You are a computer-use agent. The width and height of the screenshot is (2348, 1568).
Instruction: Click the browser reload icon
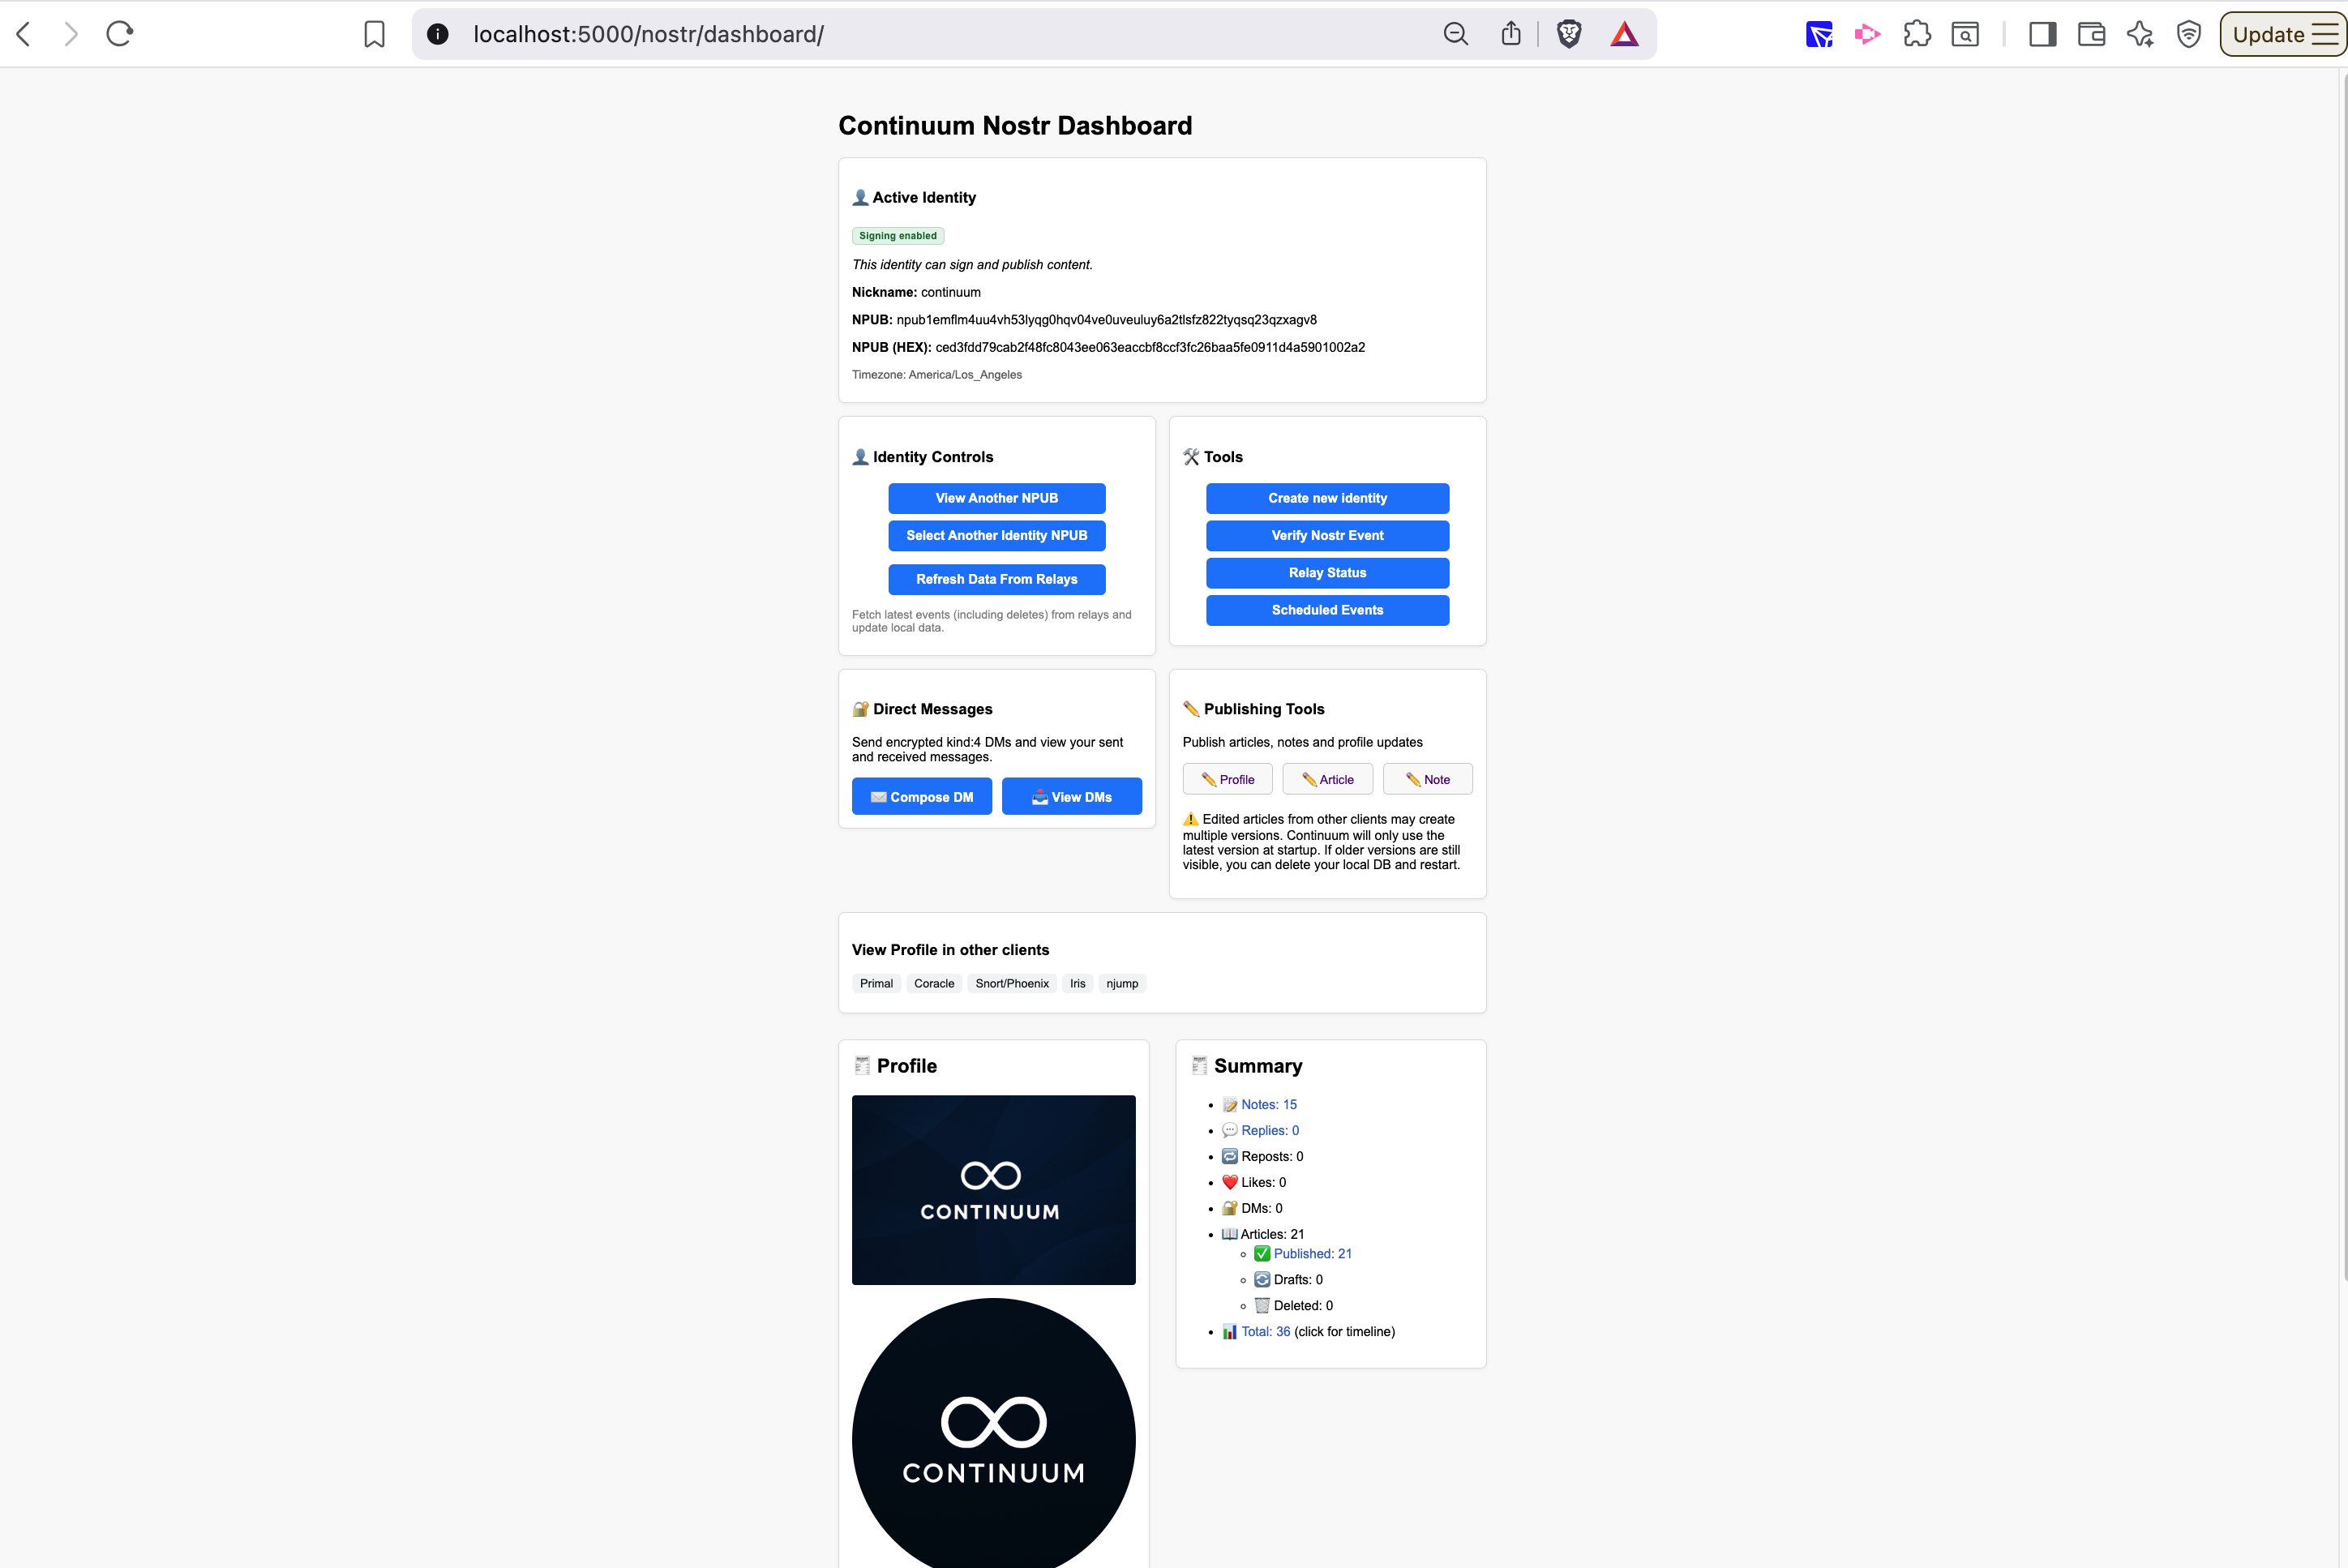pos(120,34)
